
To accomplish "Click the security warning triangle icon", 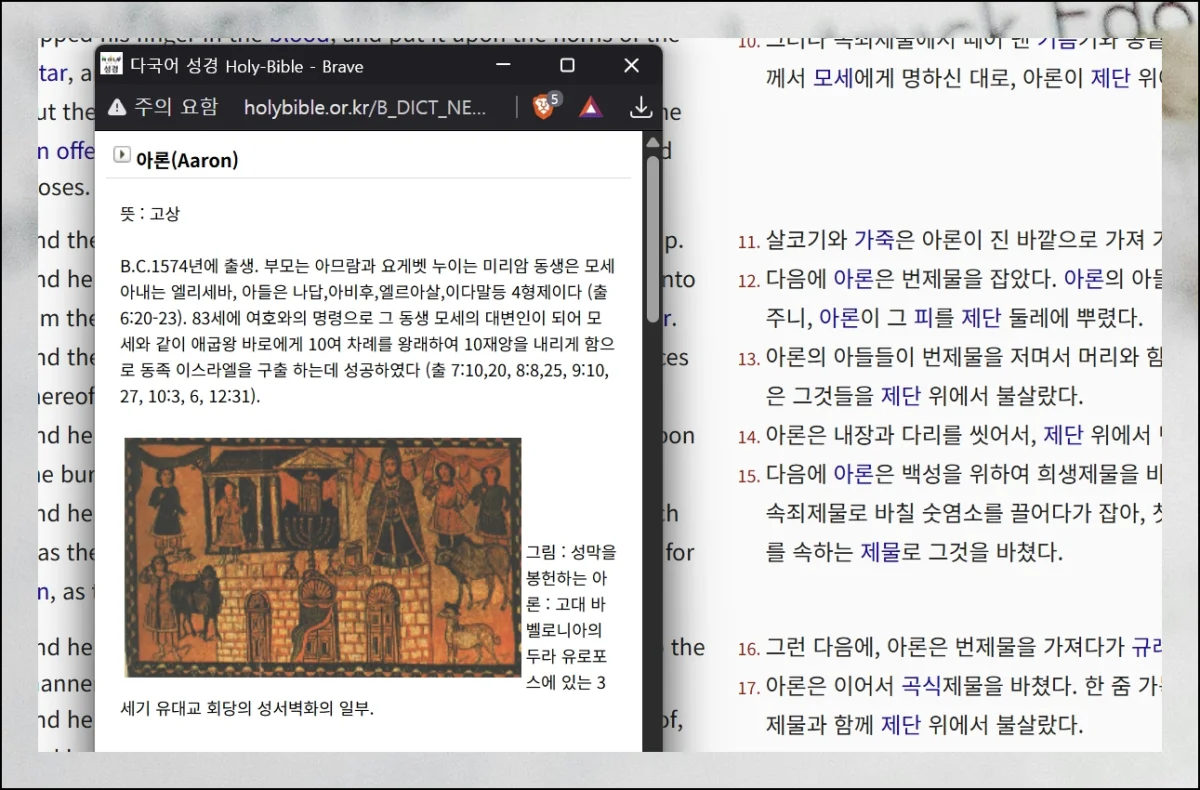I will (118, 107).
